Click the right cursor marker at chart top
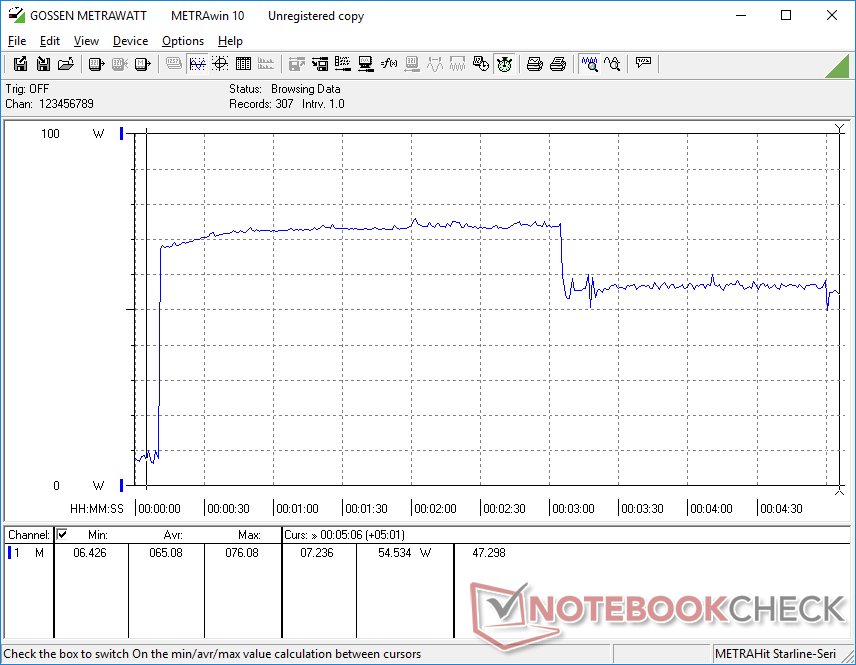The height and width of the screenshot is (665, 856). coord(840,128)
